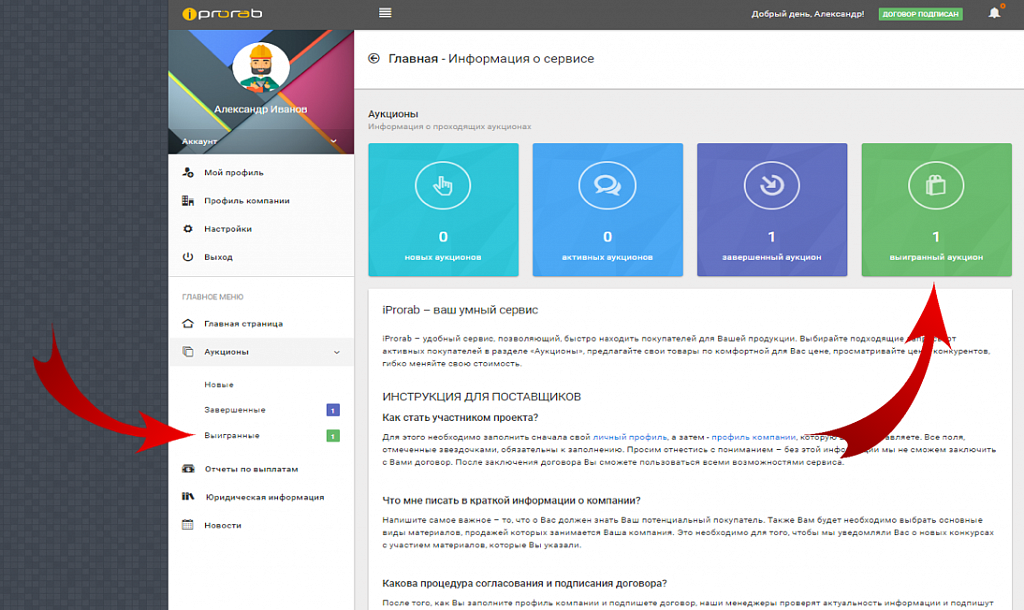This screenshot has width=1024, height=610.
Task: Open the notifications bell
Action: point(994,13)
